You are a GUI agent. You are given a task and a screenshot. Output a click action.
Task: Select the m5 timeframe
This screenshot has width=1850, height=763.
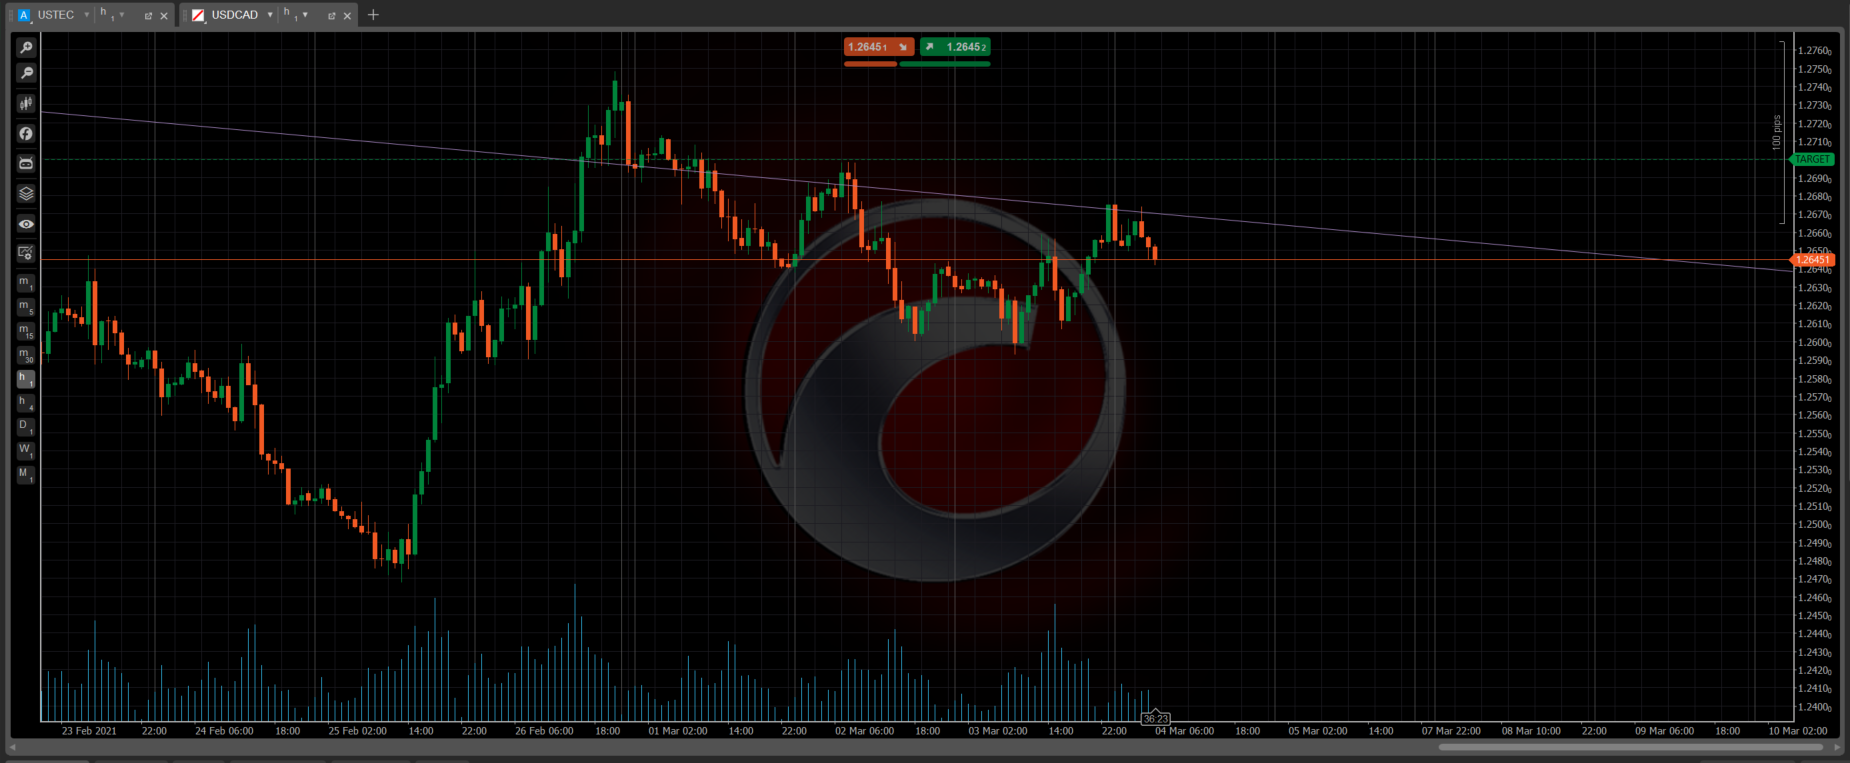tap(26, 307)
